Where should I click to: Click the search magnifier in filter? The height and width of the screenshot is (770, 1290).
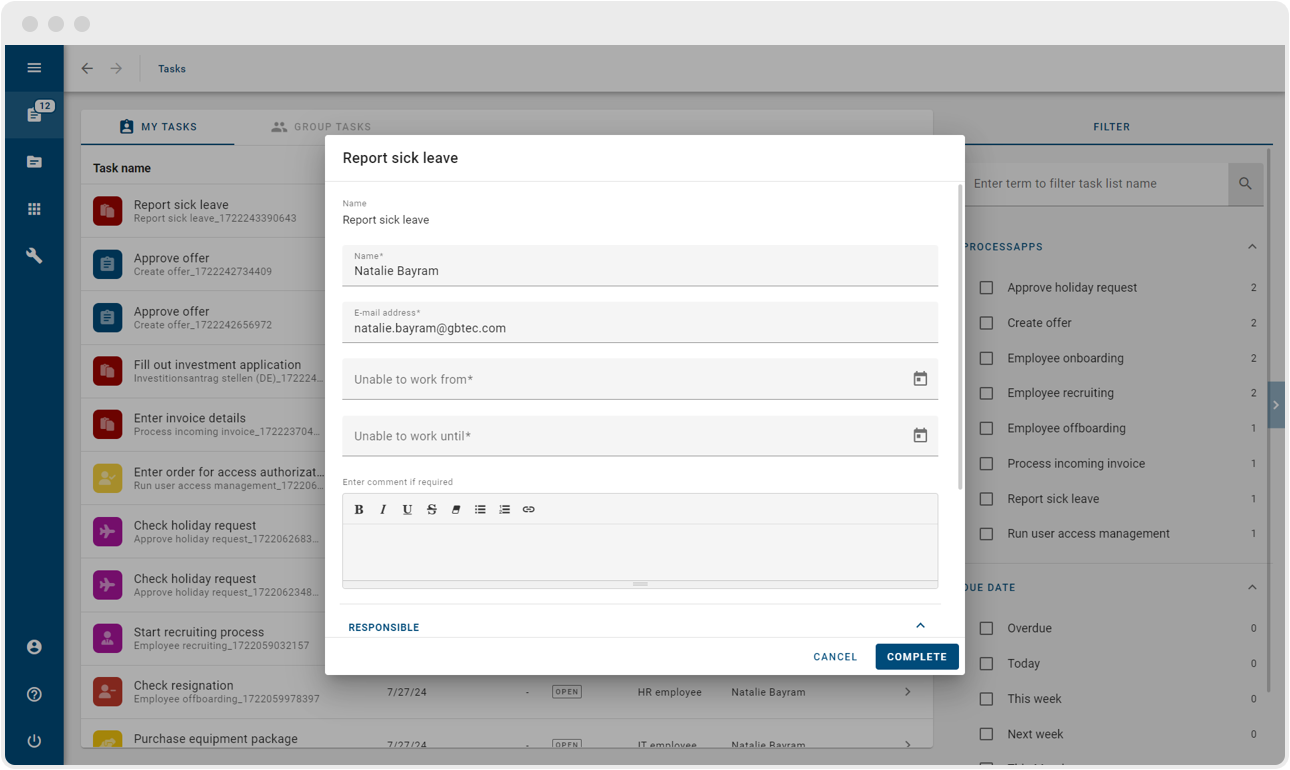point(1245,184)
